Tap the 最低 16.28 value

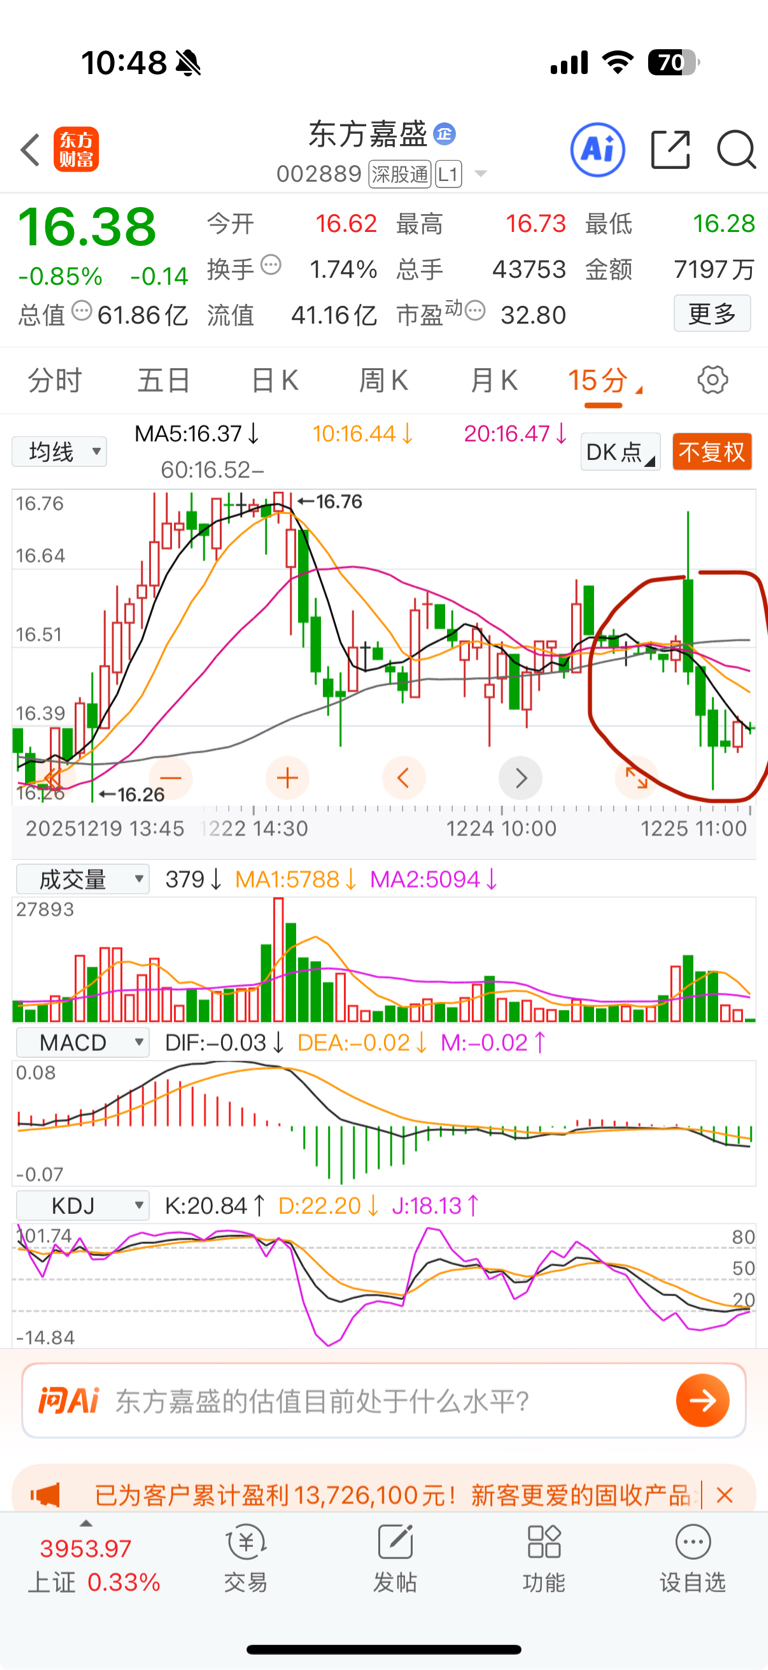(x=724, y=223)
